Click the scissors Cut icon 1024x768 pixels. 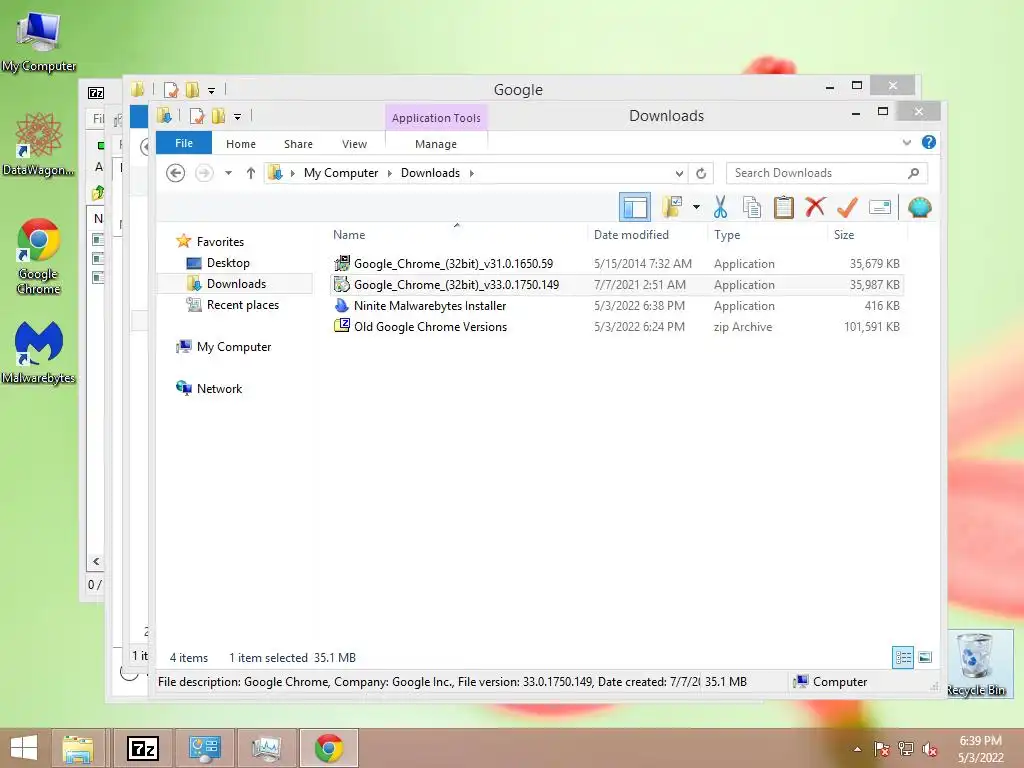coord(720,208)
